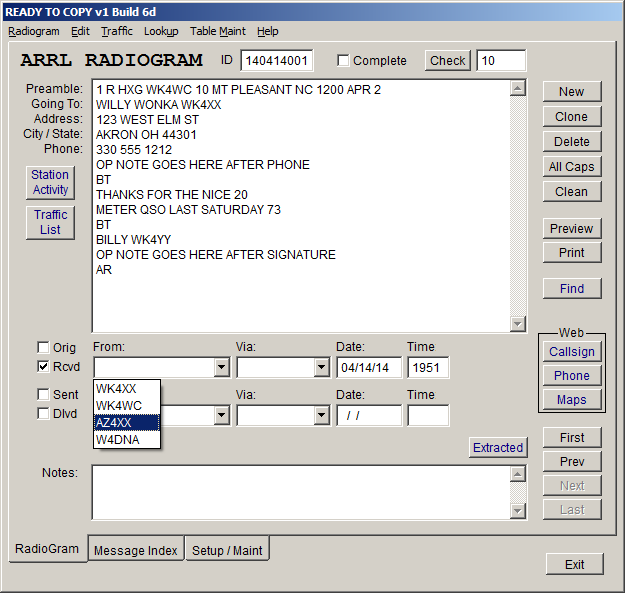
Task: Open Web Maps lookup
Action: [x=572, y=399]
